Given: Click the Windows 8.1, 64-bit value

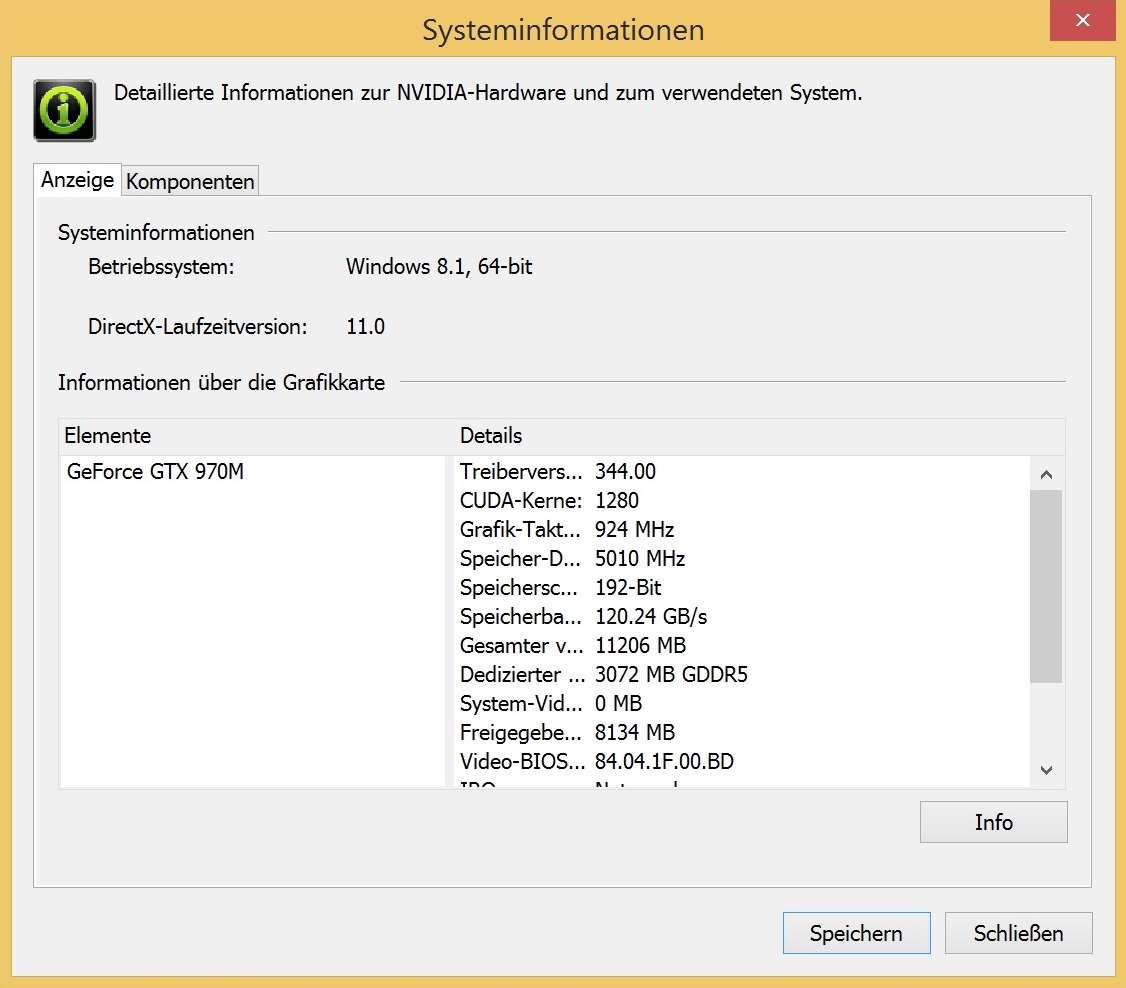Looking at the screenshot, I should pyautogui.click(x=439, y=266).
